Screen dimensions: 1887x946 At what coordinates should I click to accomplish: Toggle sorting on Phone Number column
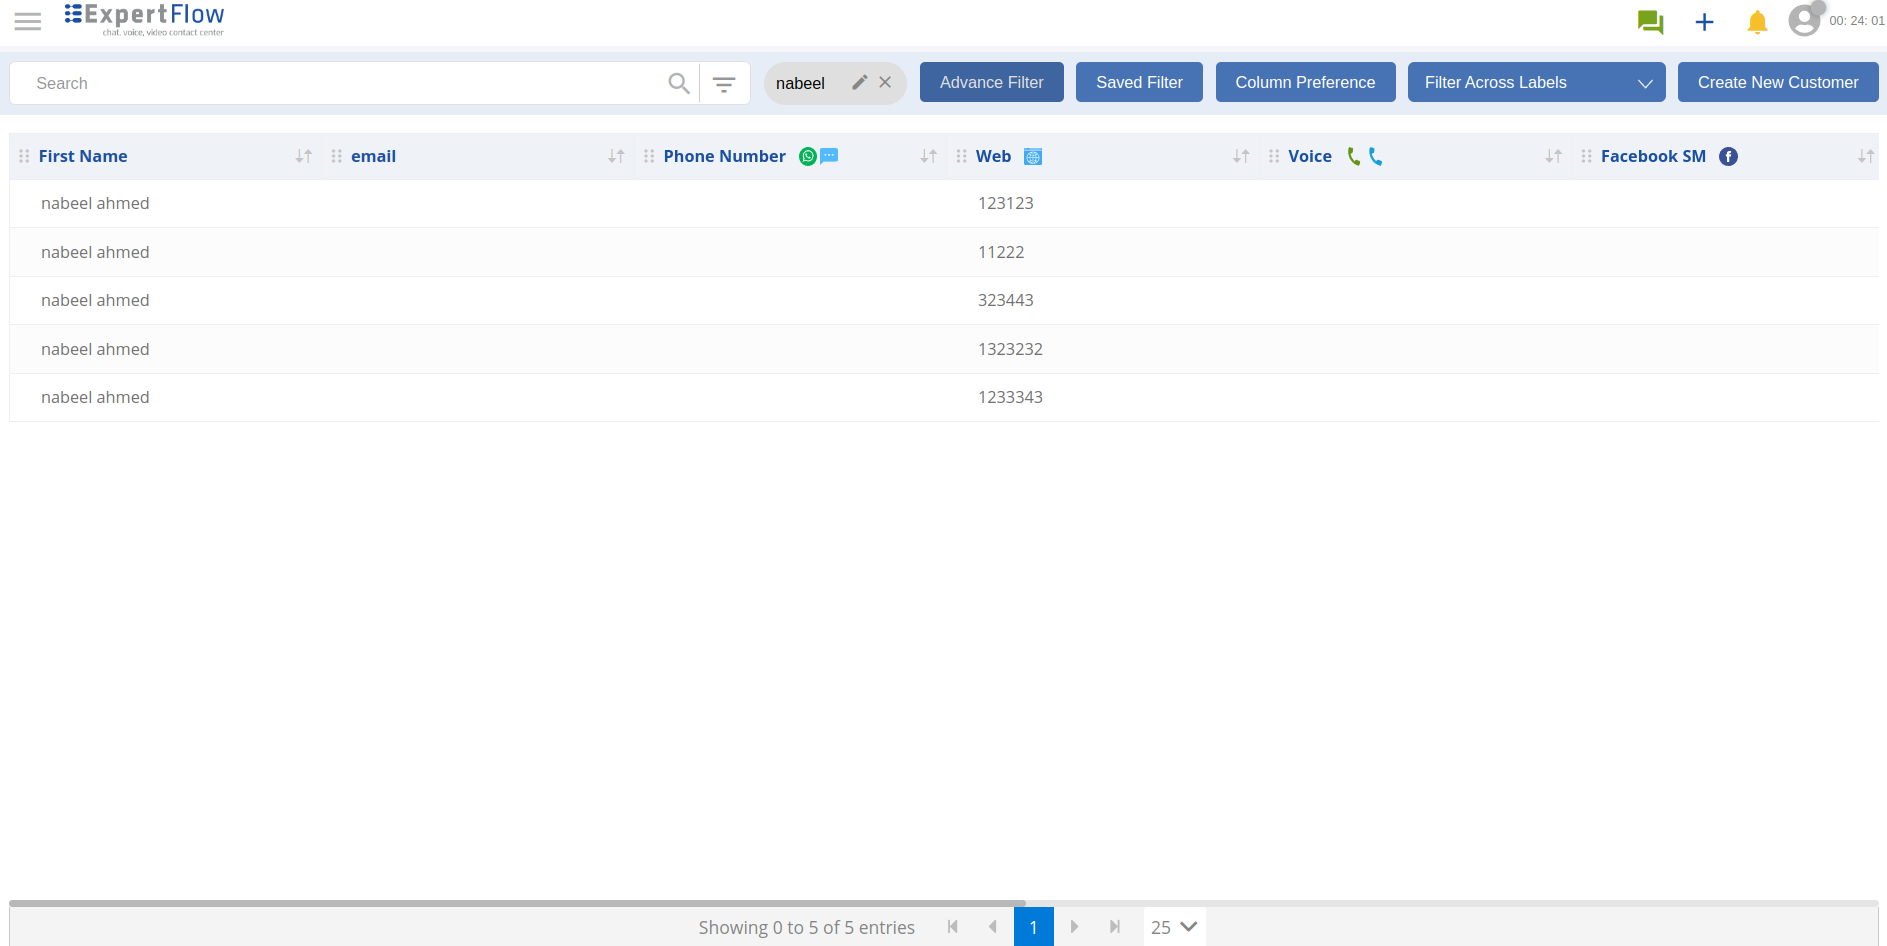tap(929, 156)
